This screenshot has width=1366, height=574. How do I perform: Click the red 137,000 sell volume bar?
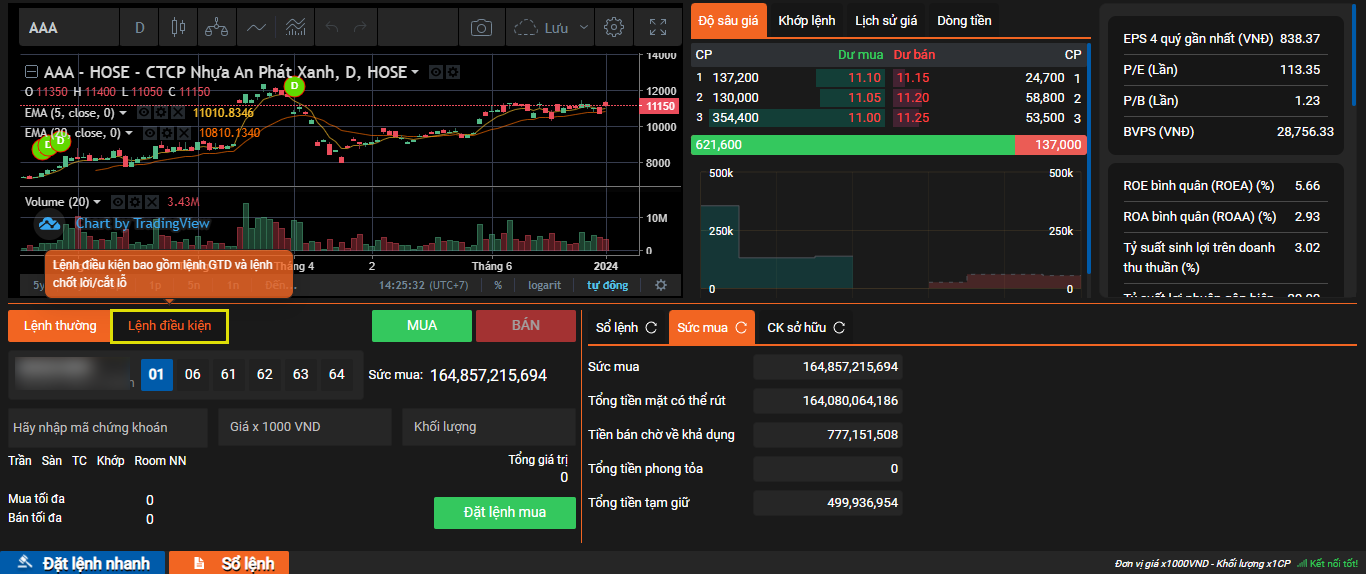1050,145
